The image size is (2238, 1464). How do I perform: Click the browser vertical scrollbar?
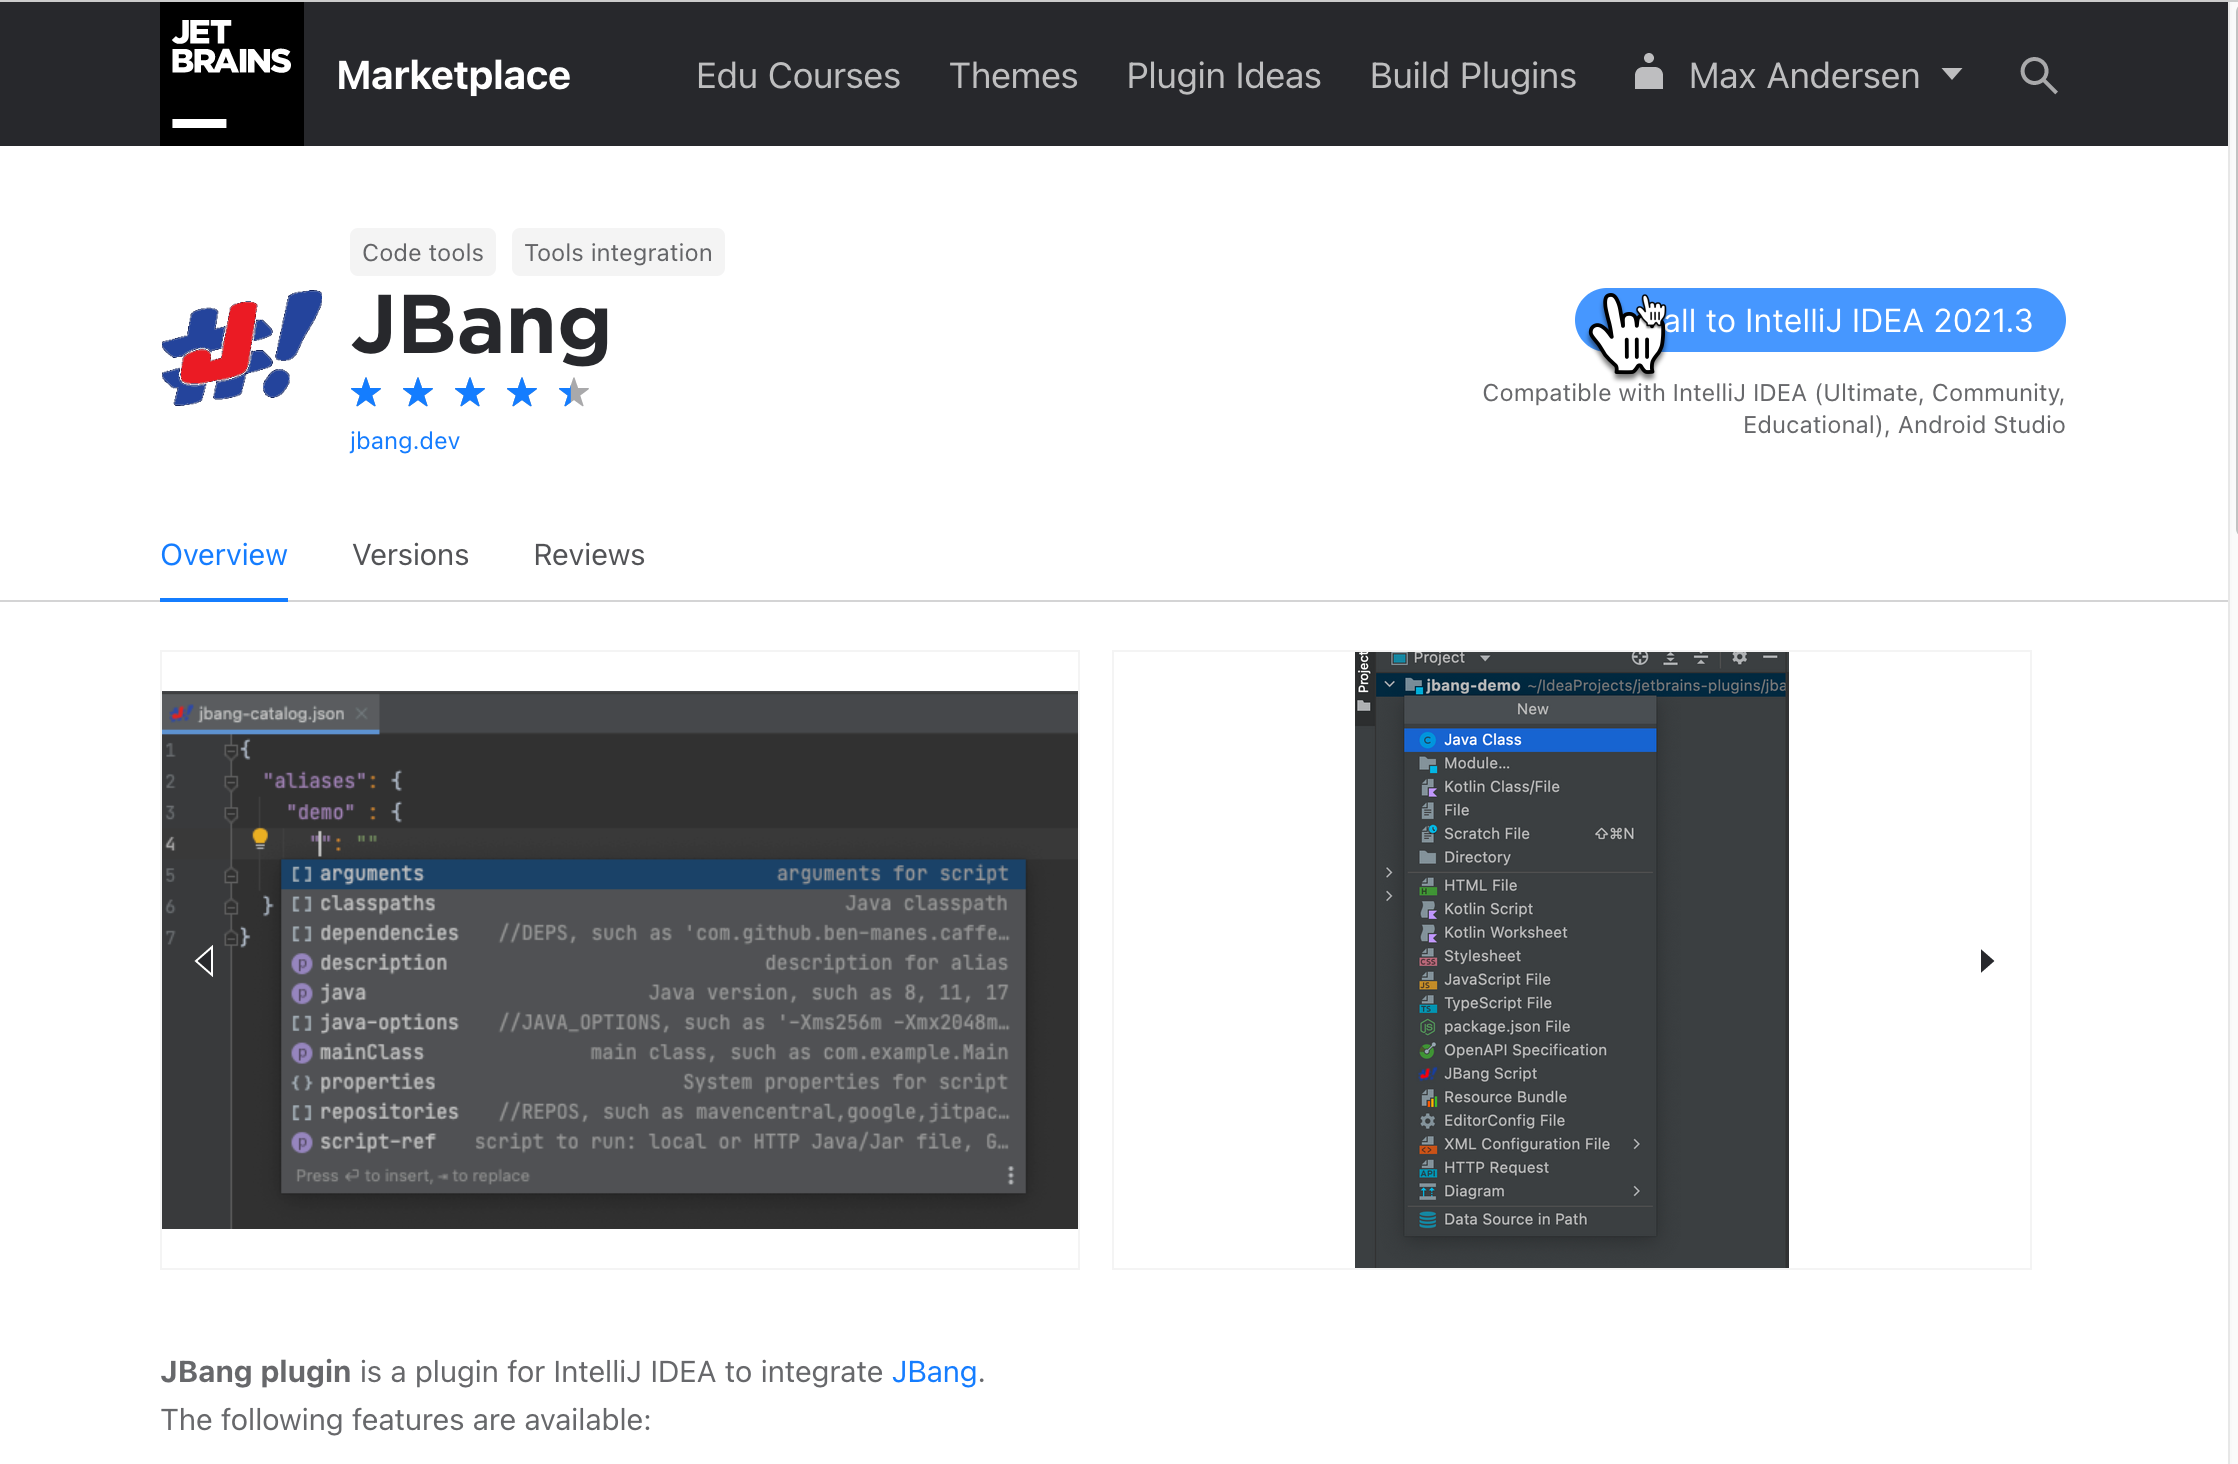point(2233,270)
